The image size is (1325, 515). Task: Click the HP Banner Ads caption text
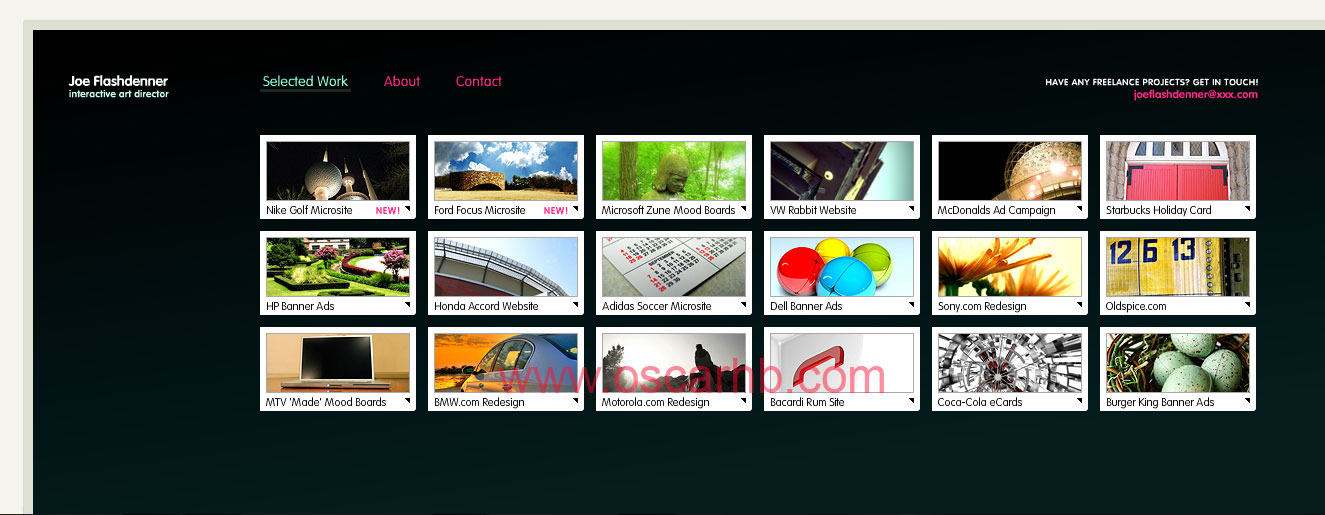pos(300,307)
